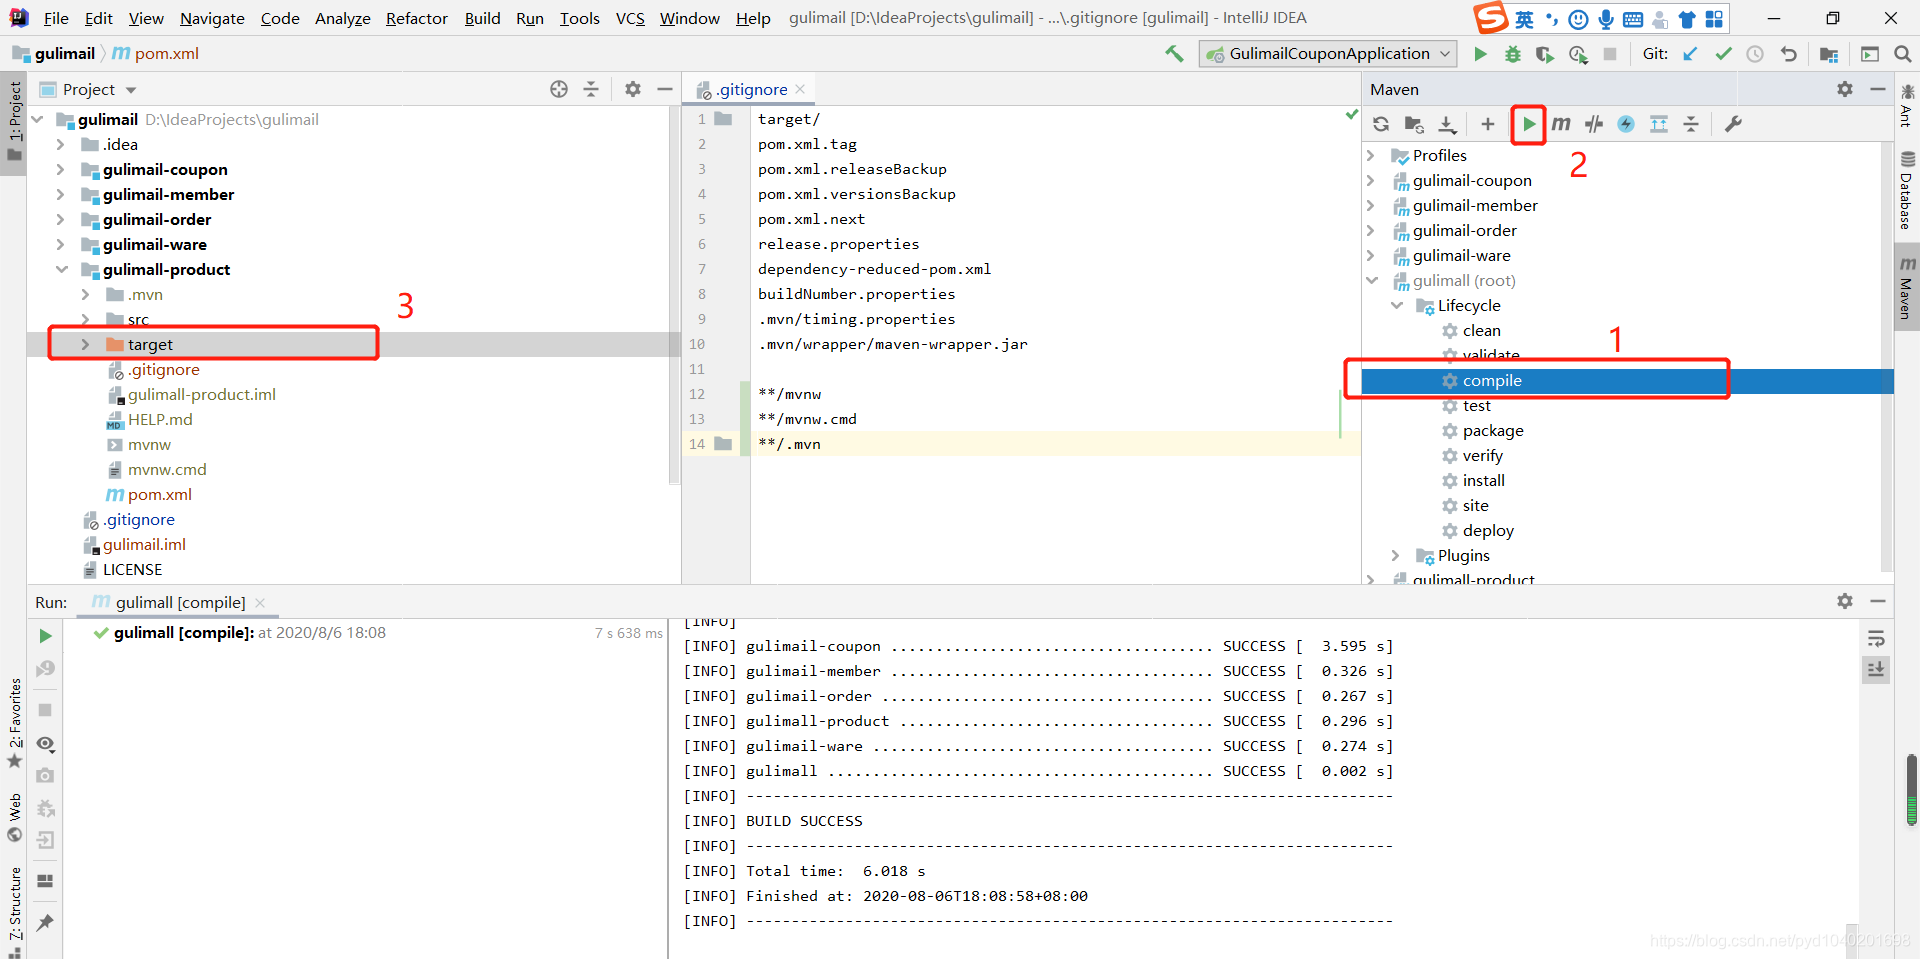Image resolution: width=1920 pixels, height=959 pixels.
Task: Open the Maven panel gear settings
Action: coord(1845,89)
